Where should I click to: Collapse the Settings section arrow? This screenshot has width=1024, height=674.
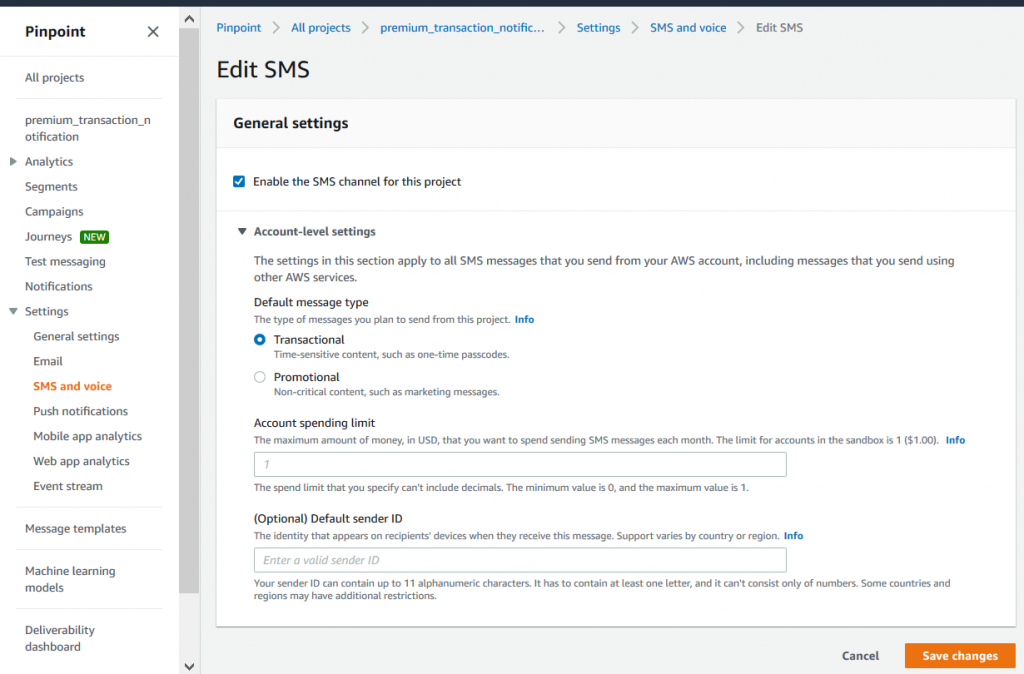coord(13,312)
